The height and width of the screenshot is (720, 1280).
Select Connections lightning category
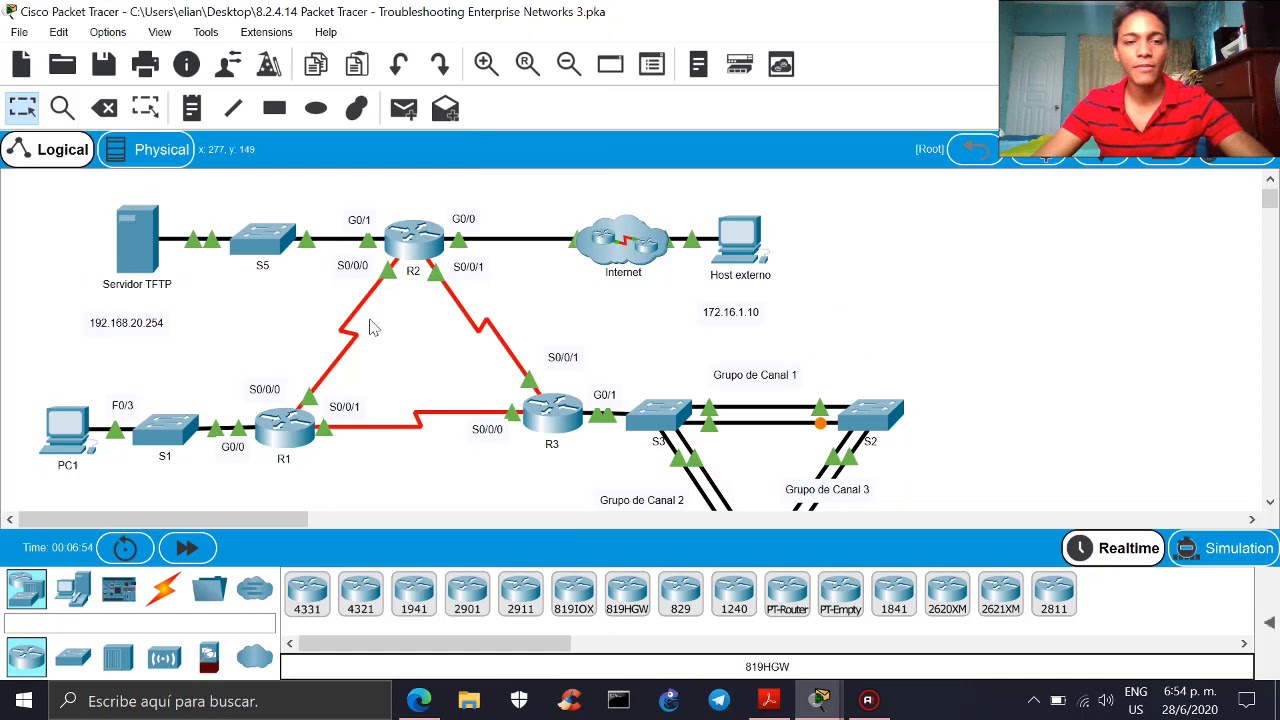point(164,589)
